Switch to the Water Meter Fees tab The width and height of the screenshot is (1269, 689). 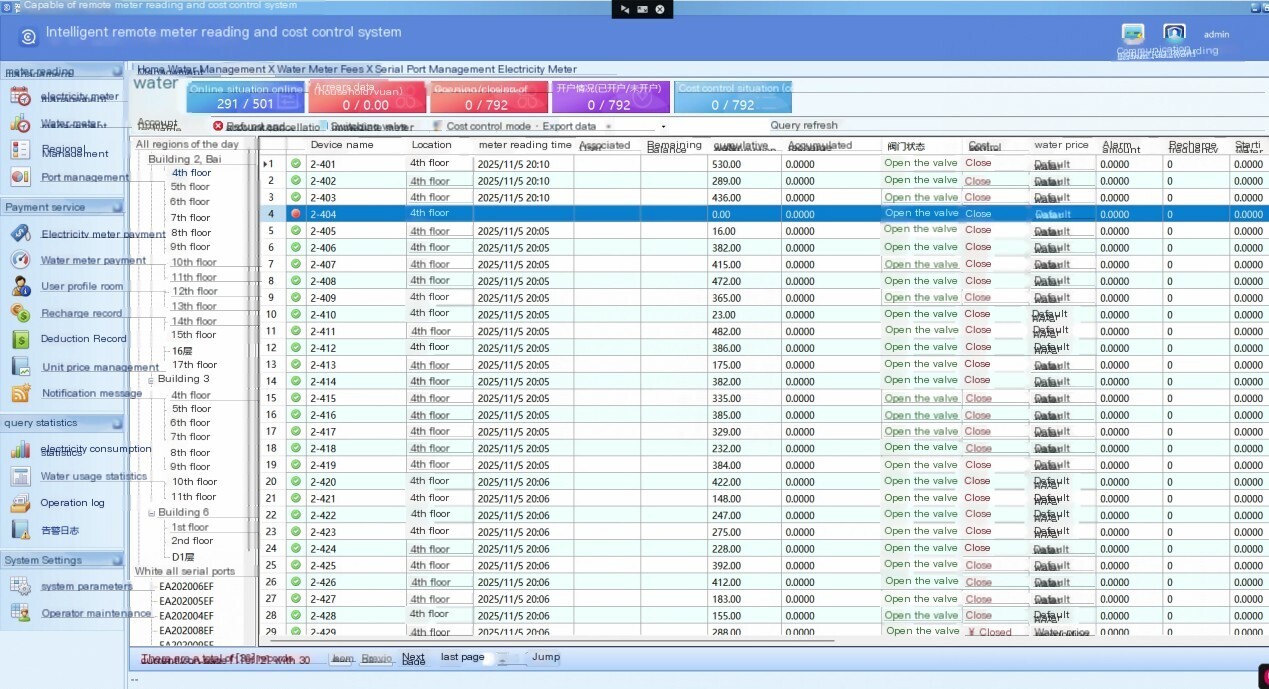(x=320, y=69)
